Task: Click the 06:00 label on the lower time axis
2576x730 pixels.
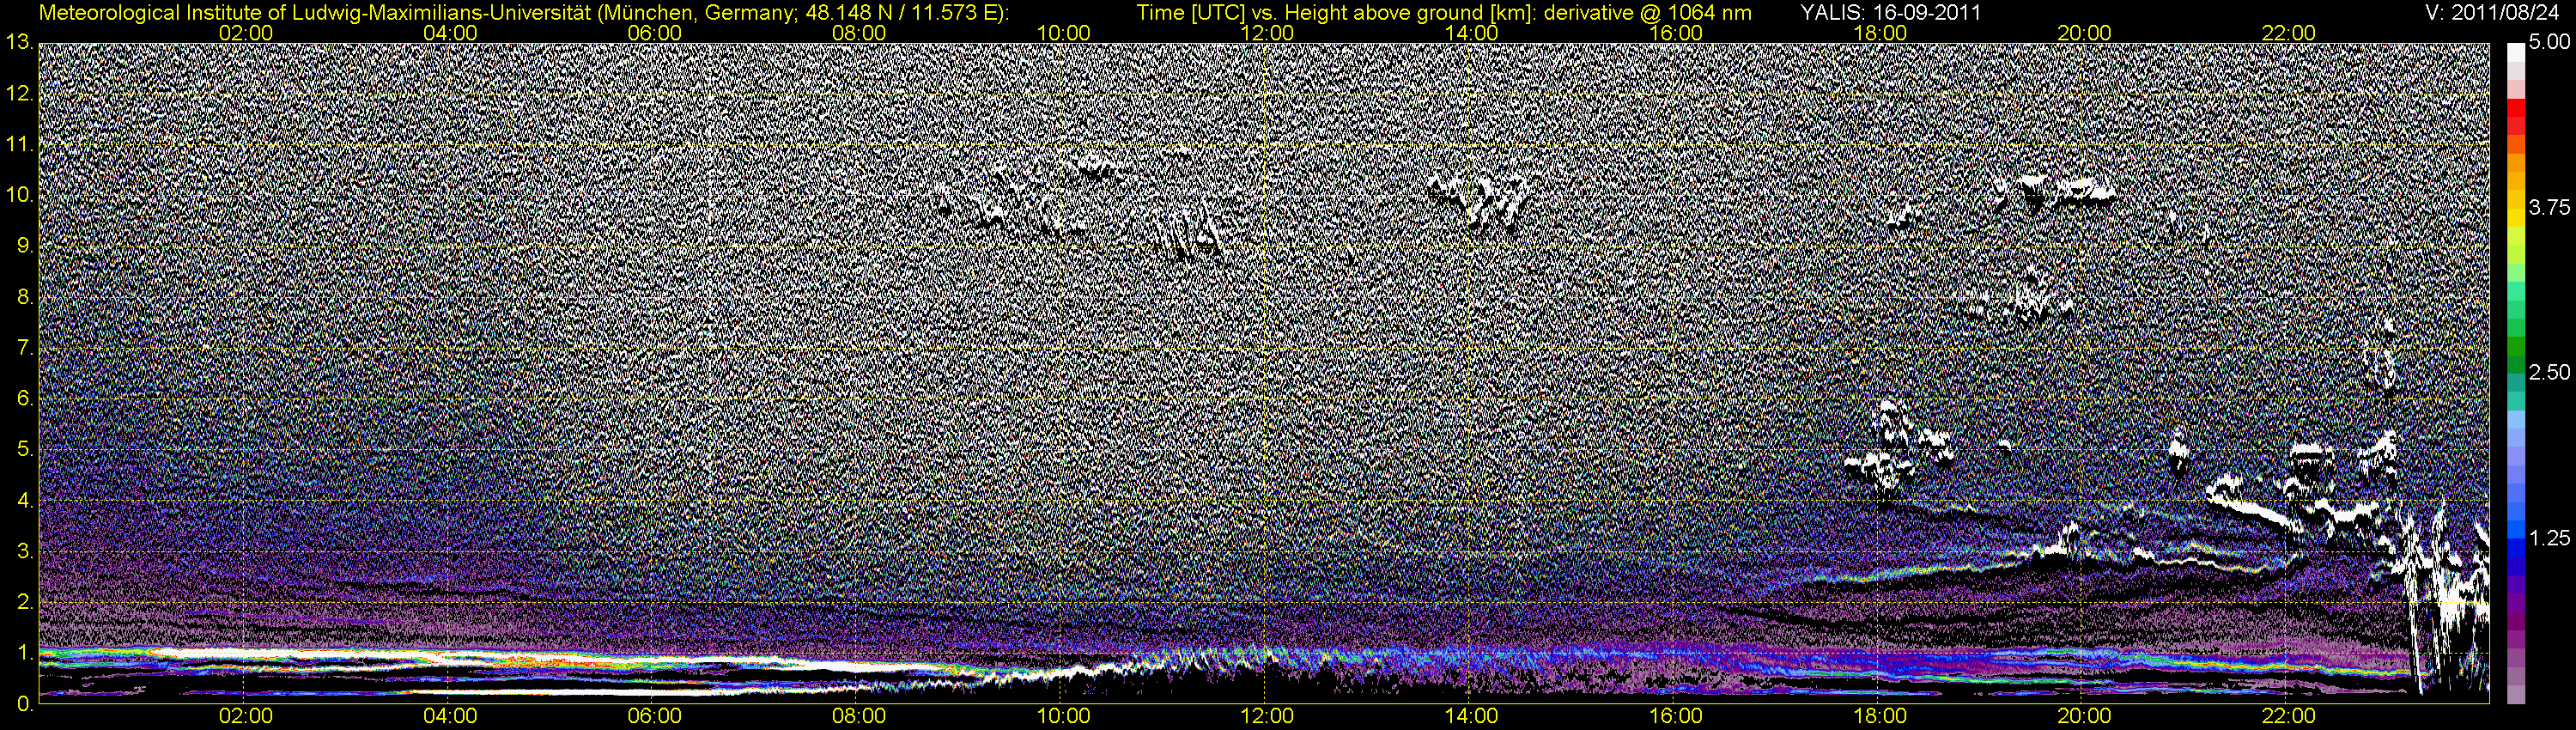Action: [x=655, y=717]
